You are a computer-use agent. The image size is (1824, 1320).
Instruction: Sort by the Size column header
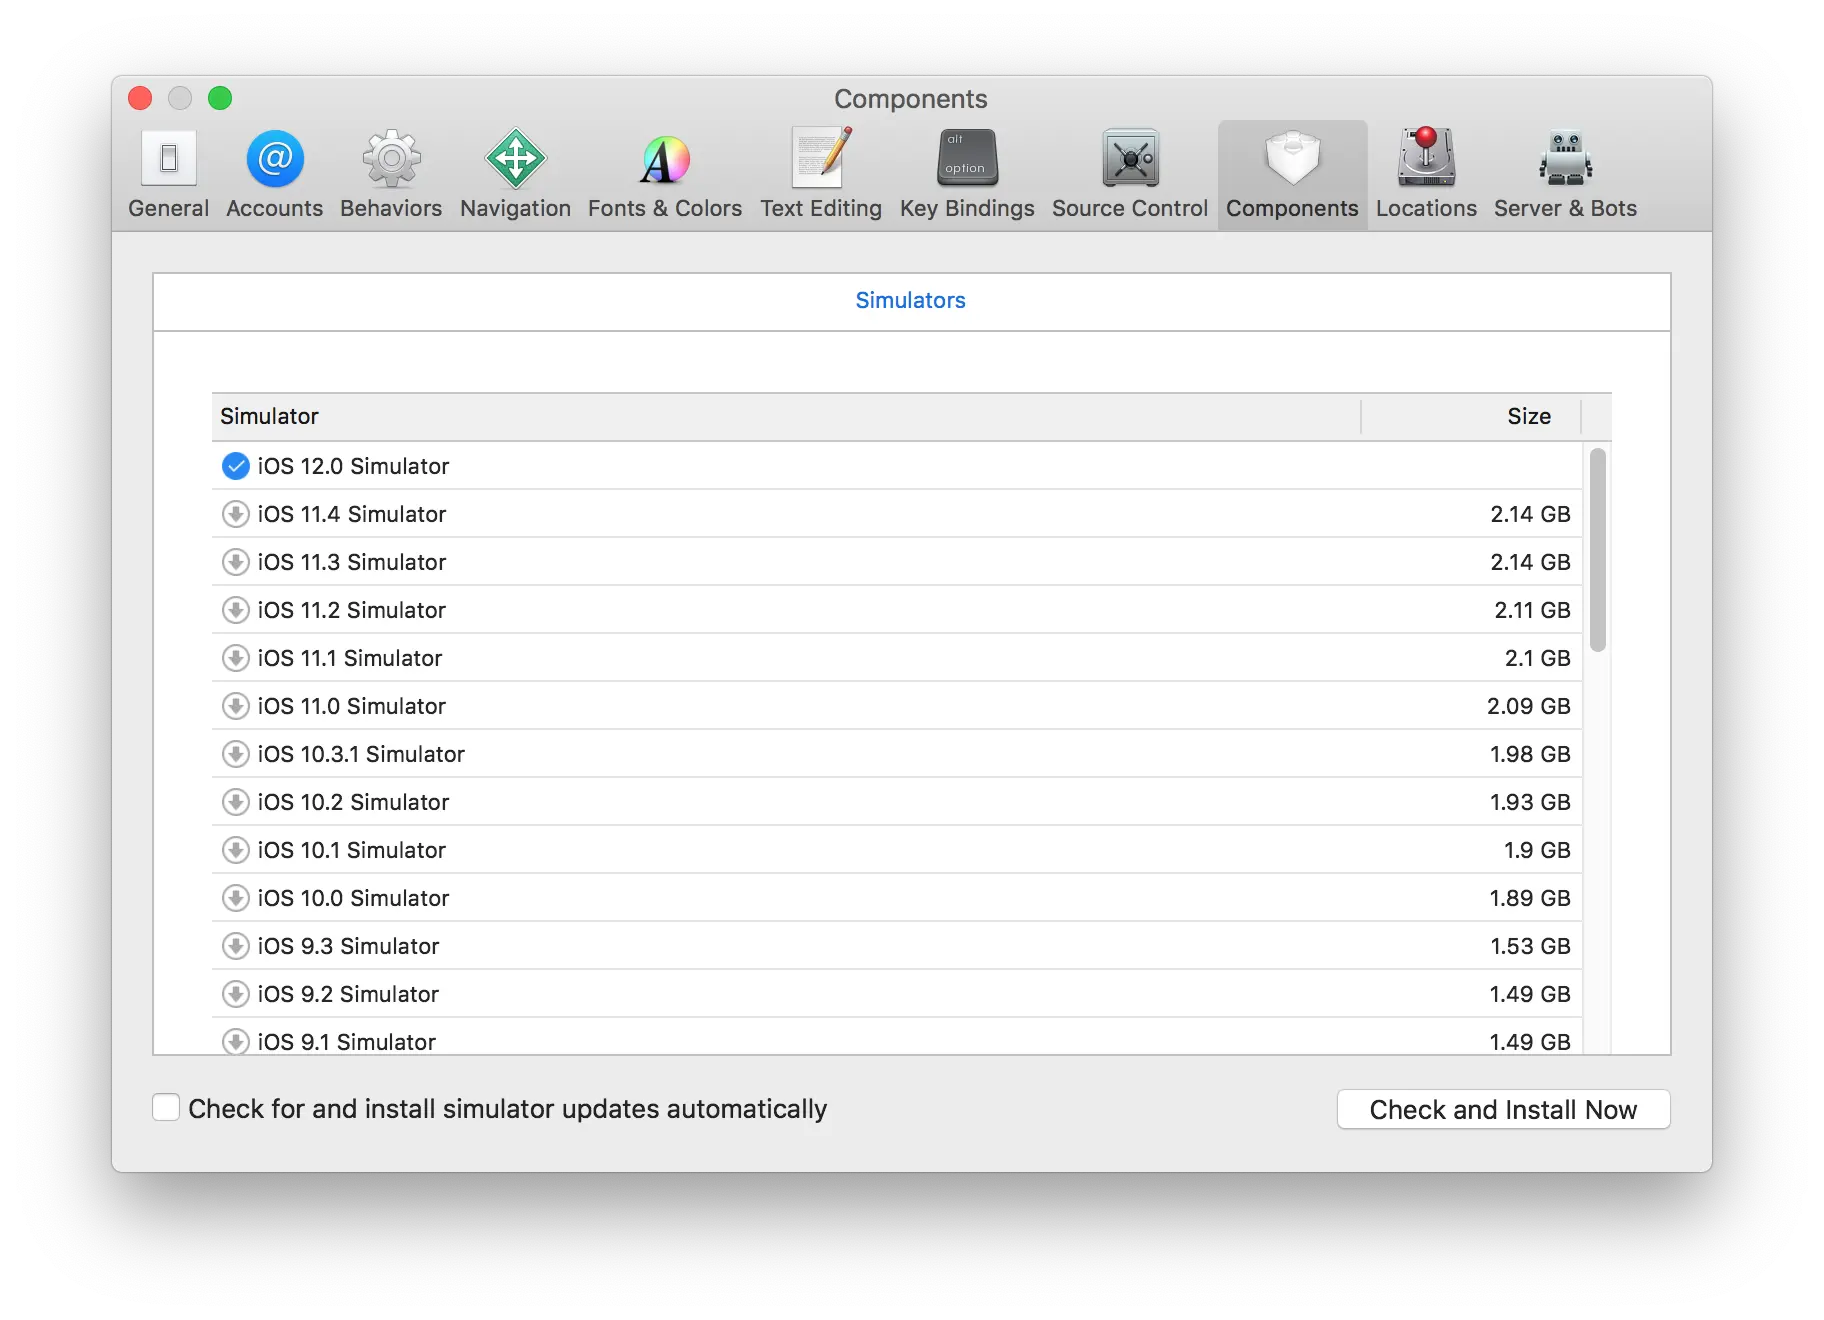[1471, 416]
